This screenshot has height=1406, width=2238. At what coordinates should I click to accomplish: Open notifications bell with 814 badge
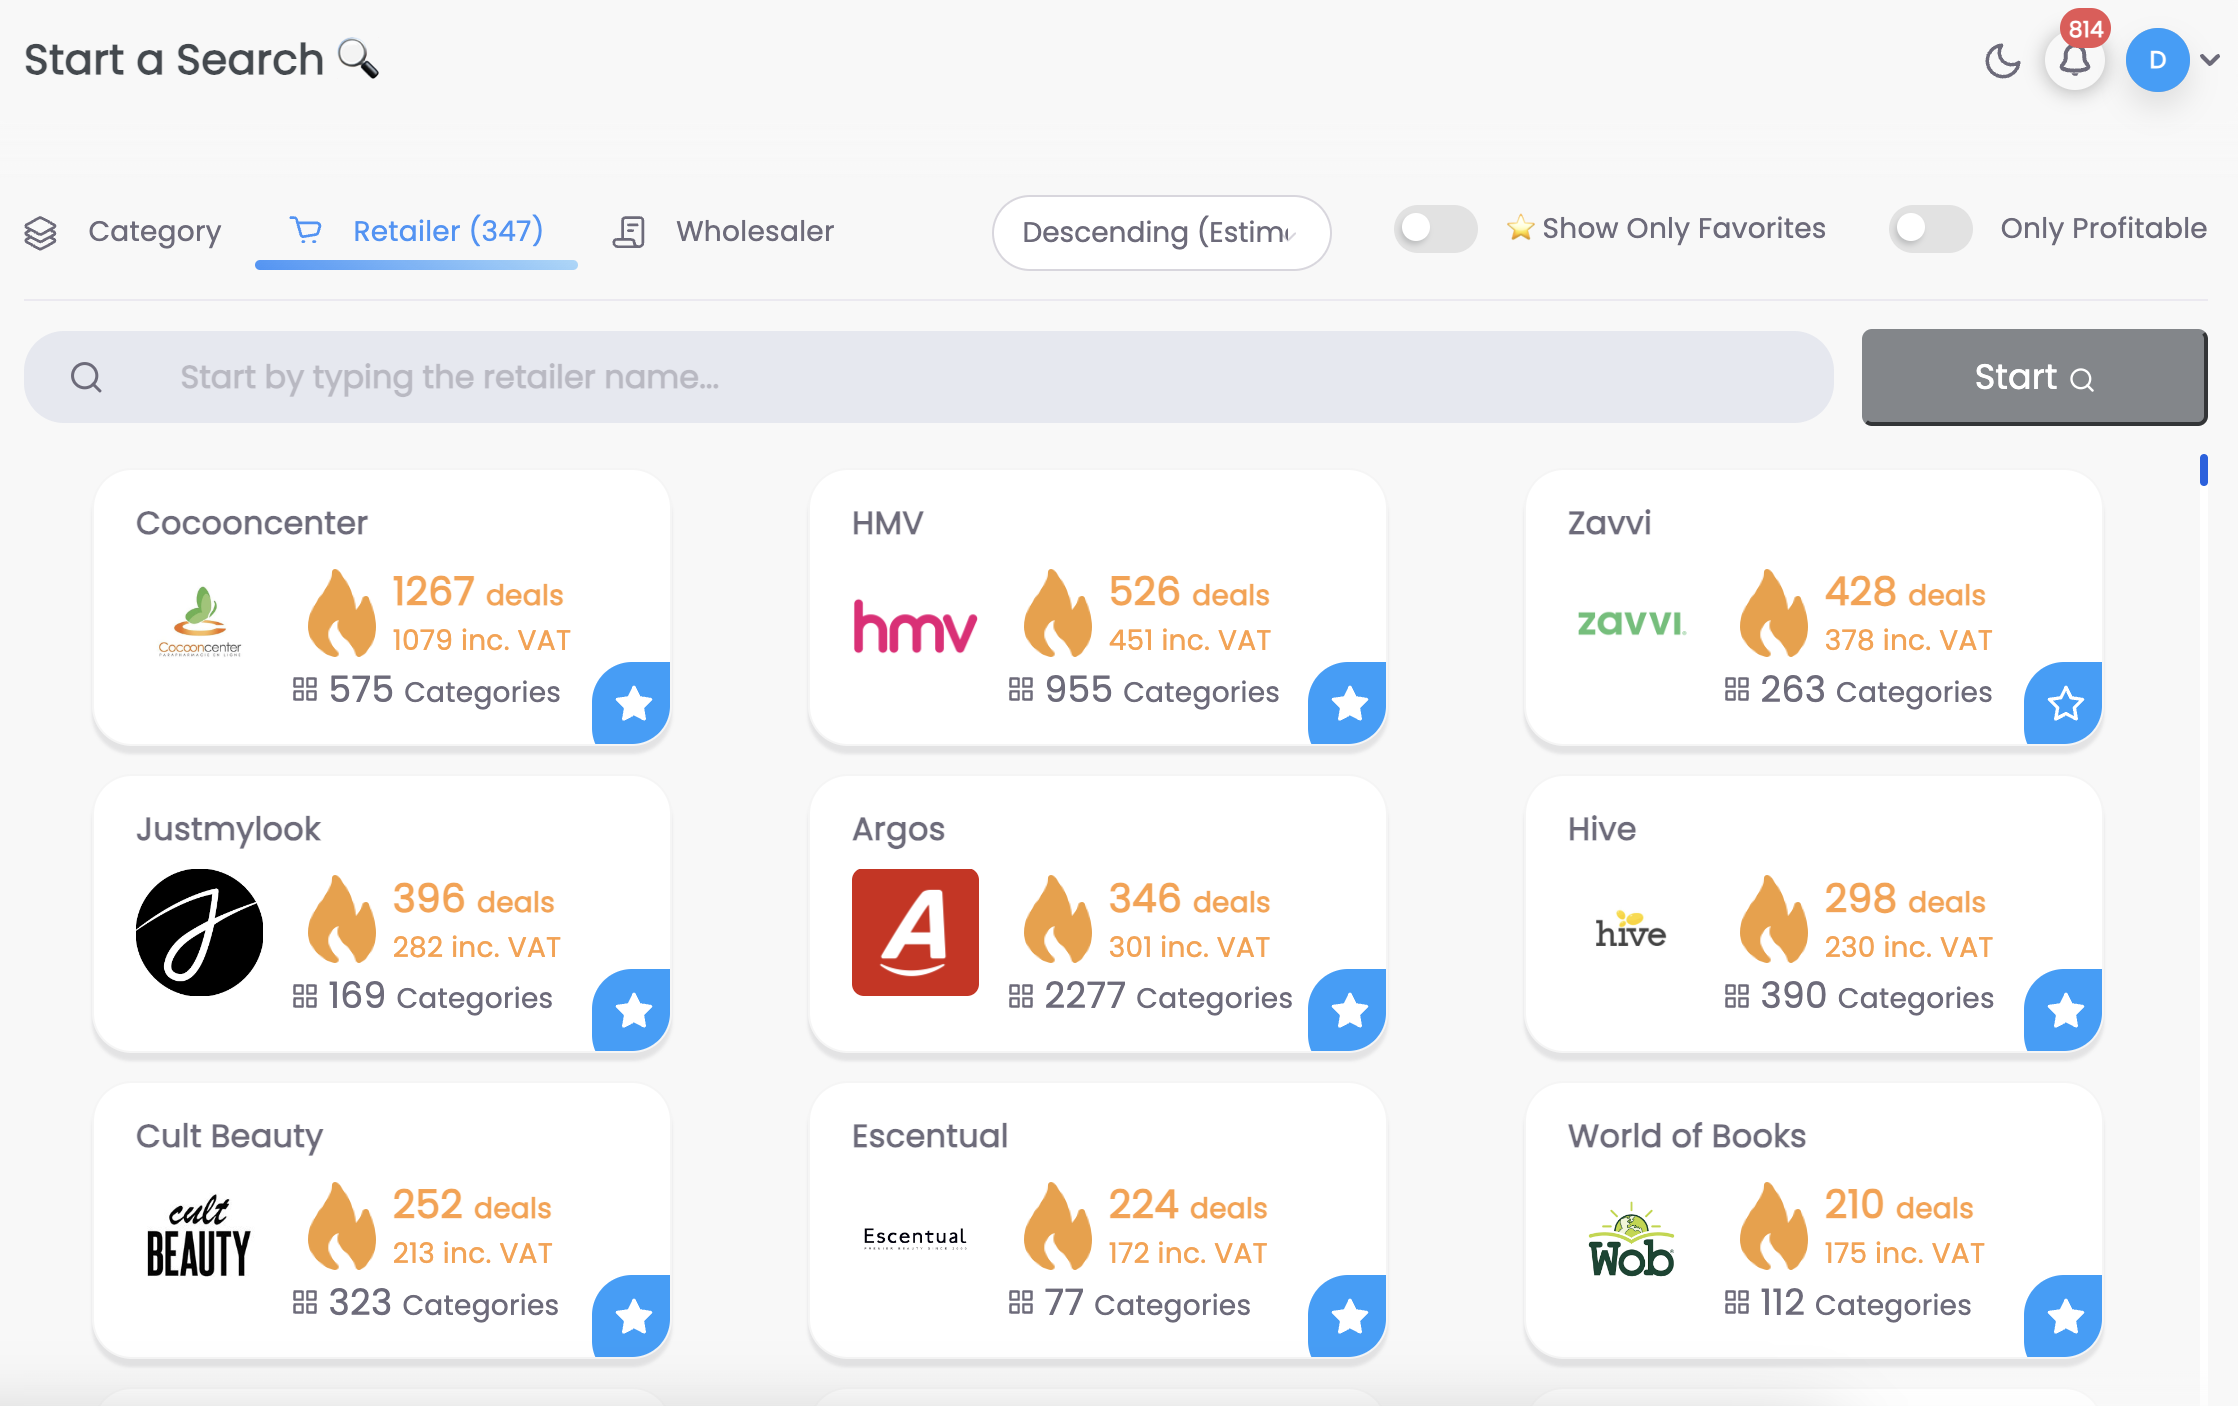[x=2075, y=60]
